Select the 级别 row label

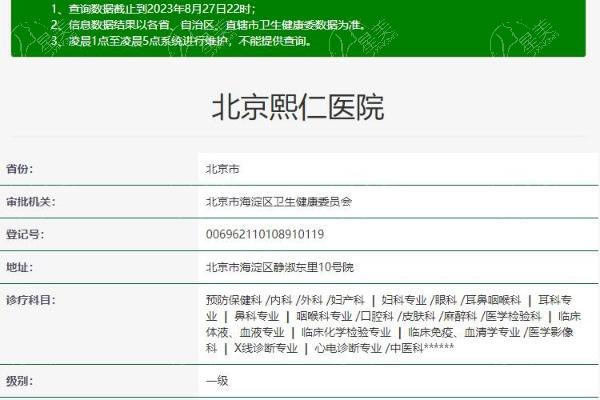(x=20, y=381)
